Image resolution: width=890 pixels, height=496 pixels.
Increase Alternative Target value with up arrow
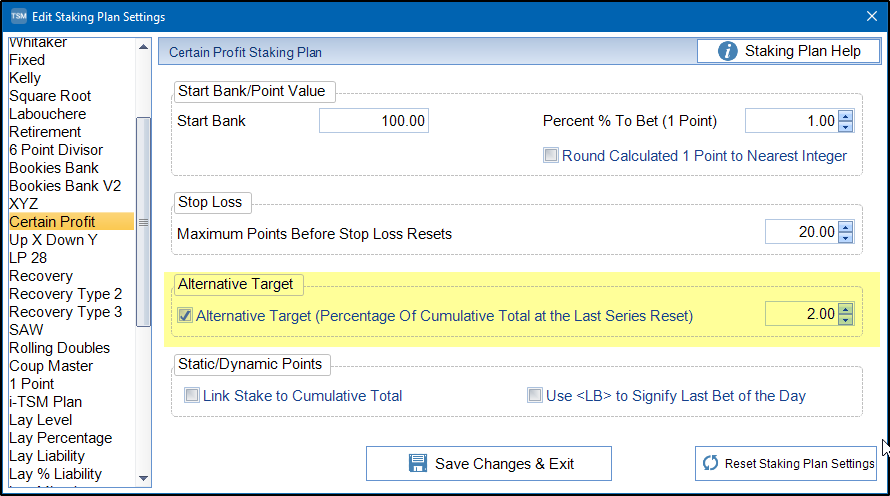tap(846, 309)
